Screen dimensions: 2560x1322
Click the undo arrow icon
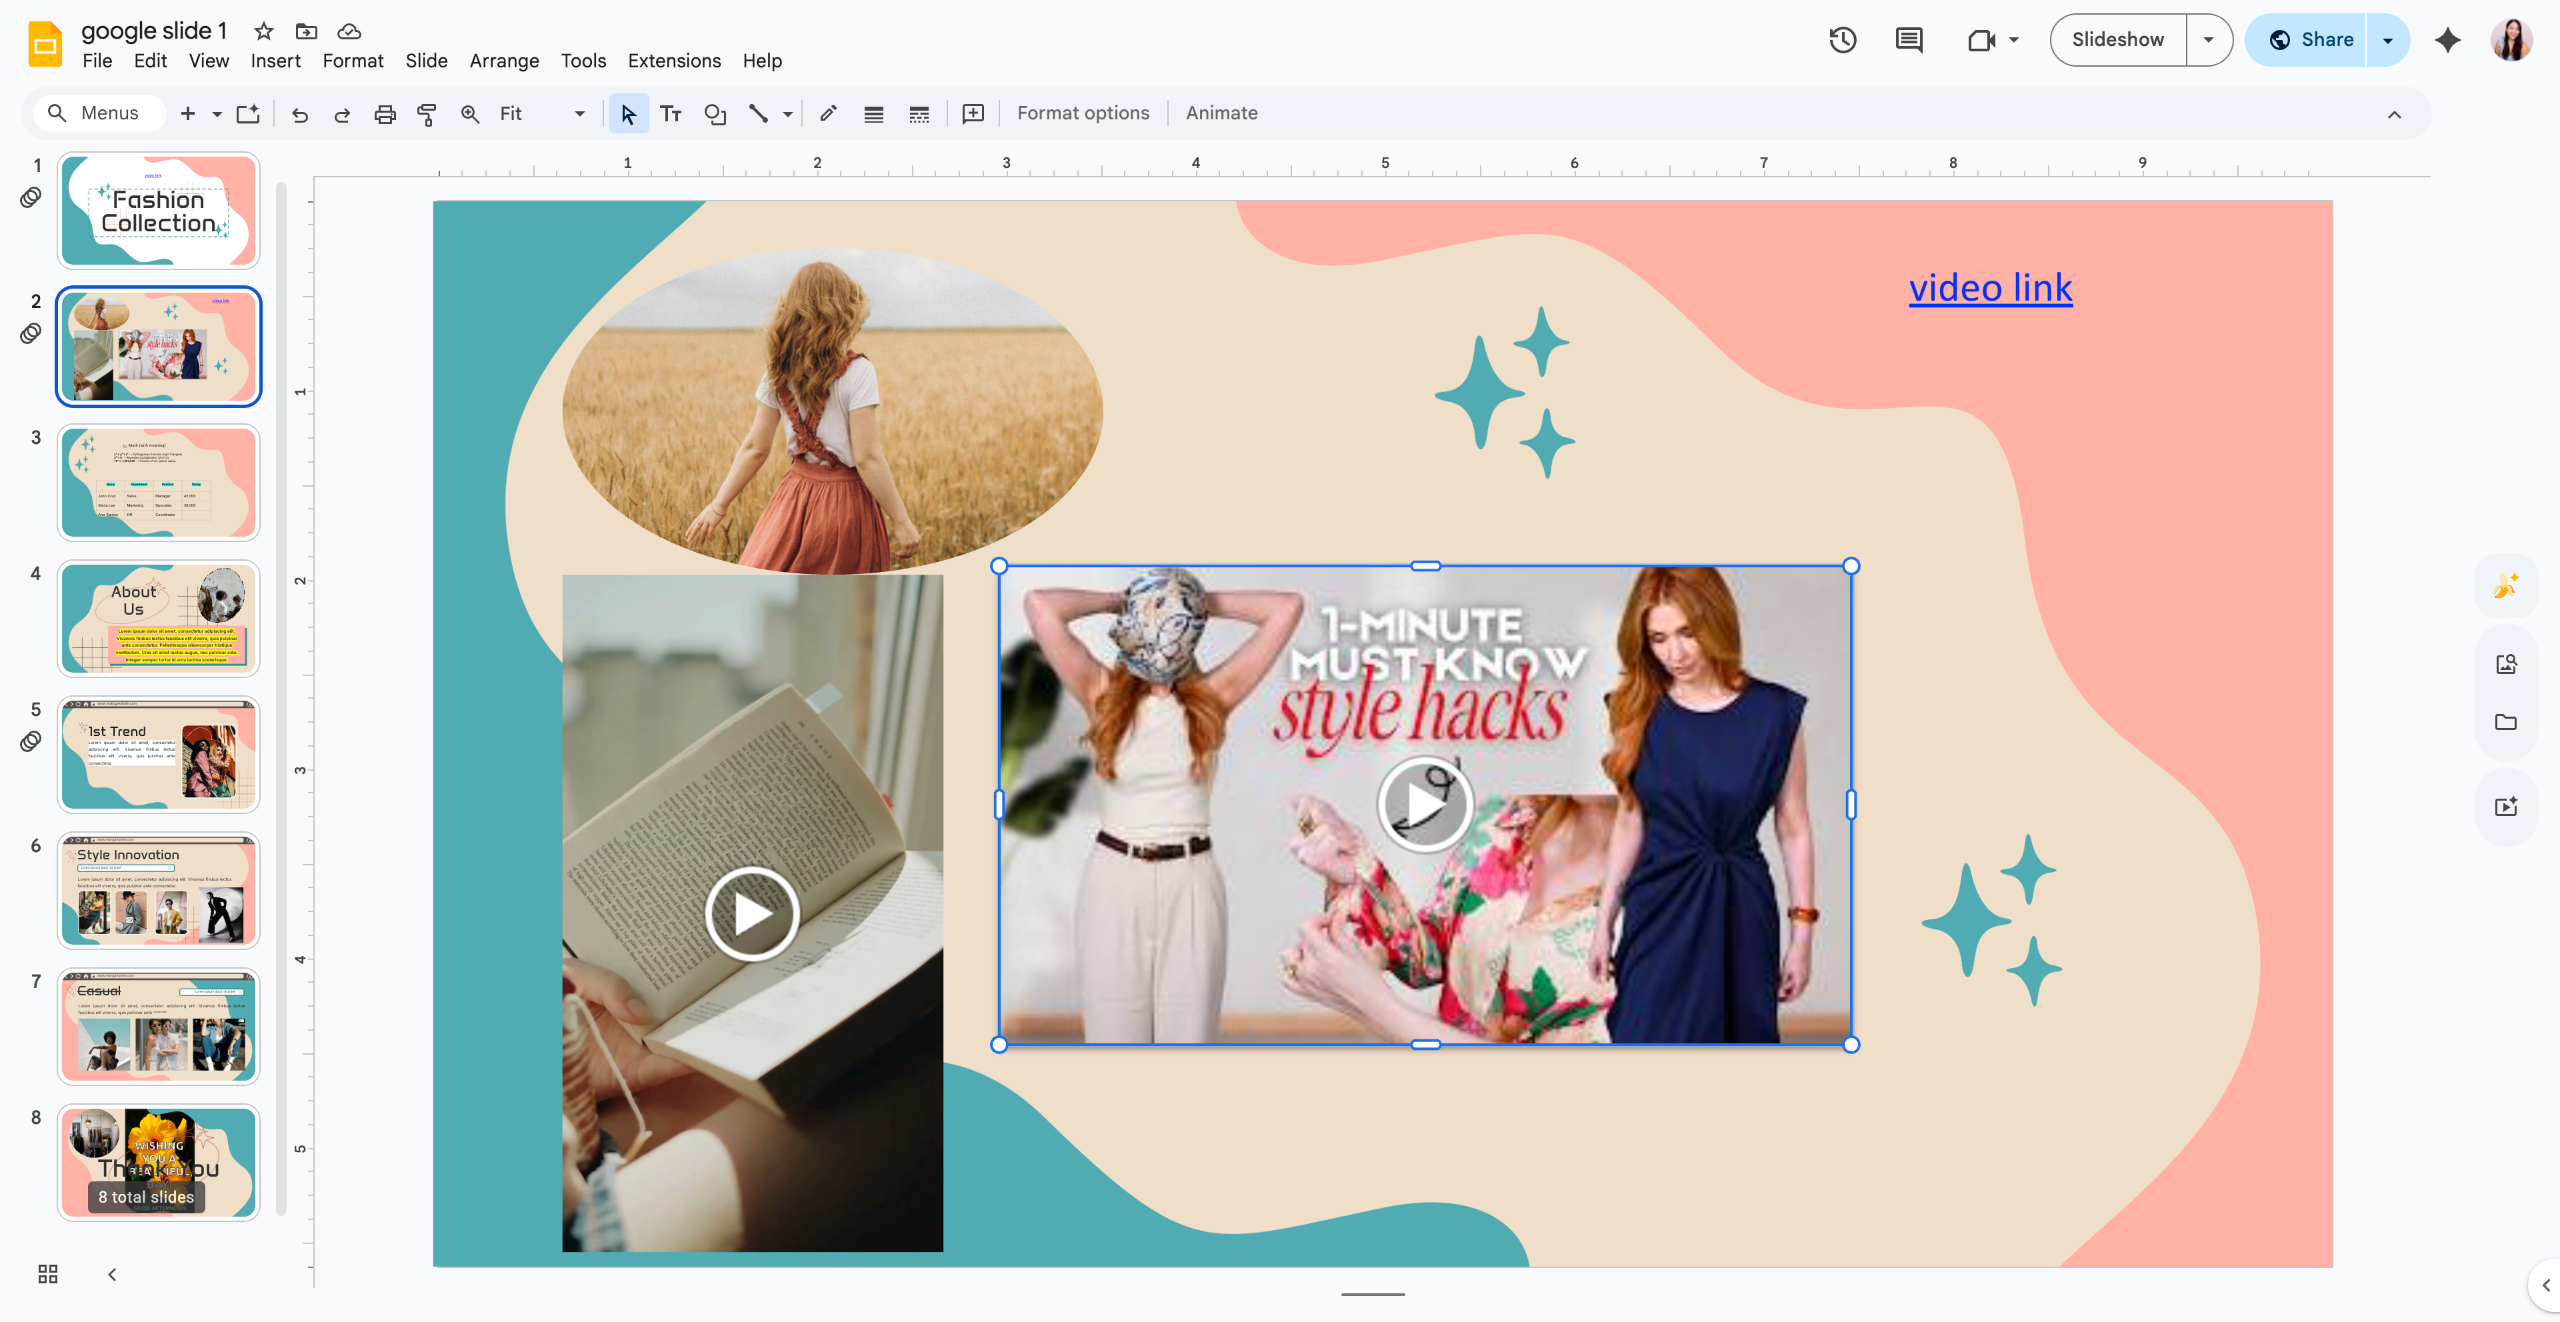pos(299,114)
